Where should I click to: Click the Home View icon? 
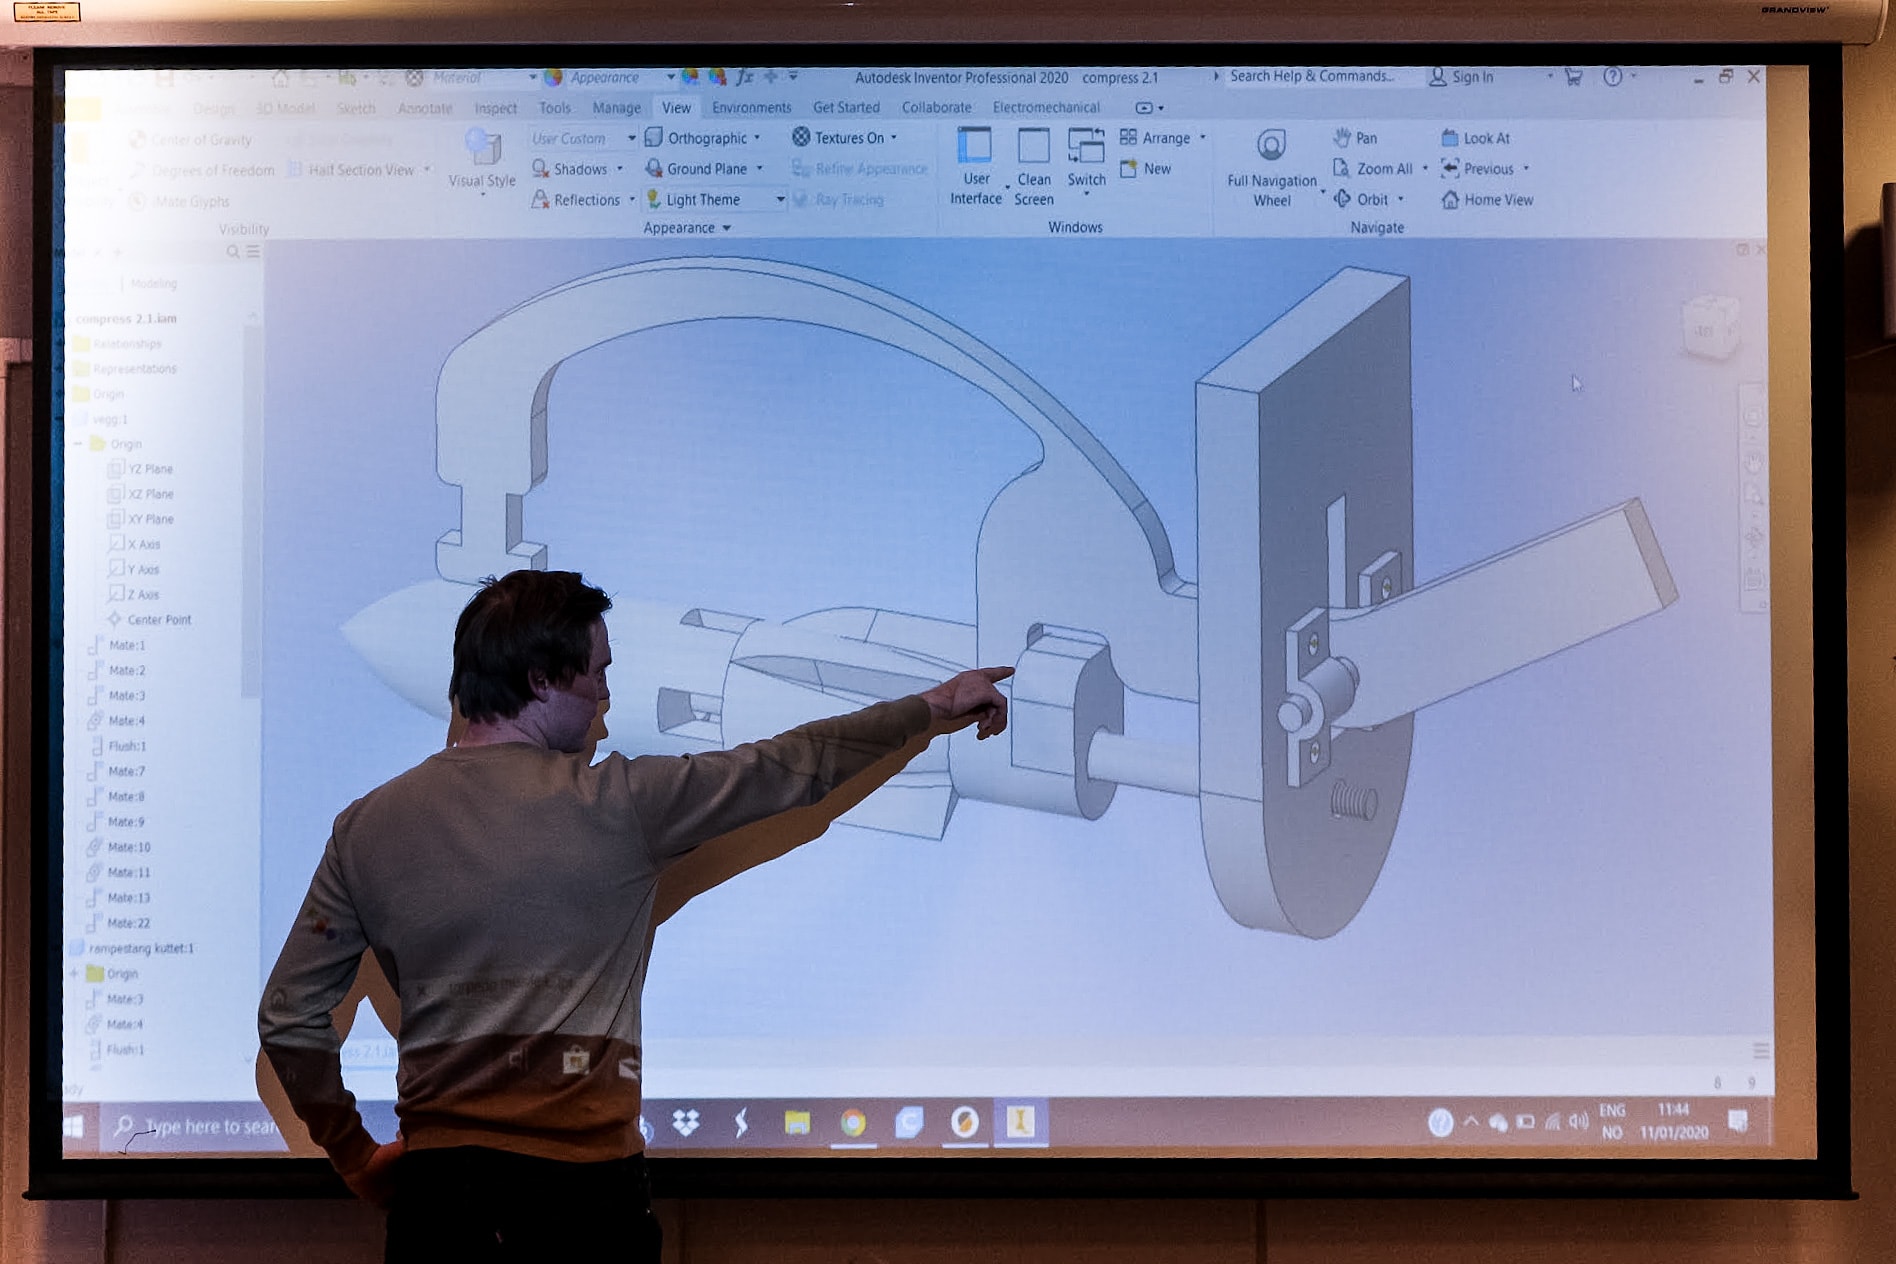(x=1450, y=200)
